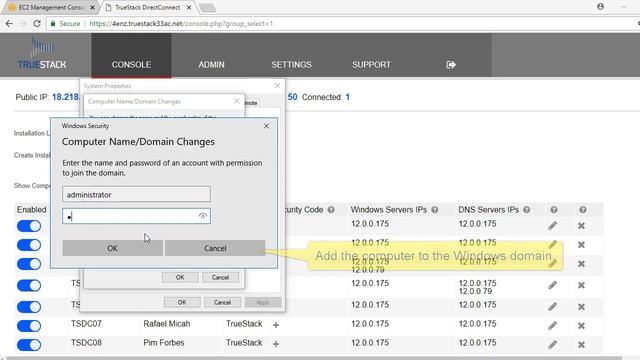Toggle Enabled switch in second table row
This screenshot has height=360, width=640.
click(x=29, y=245)
